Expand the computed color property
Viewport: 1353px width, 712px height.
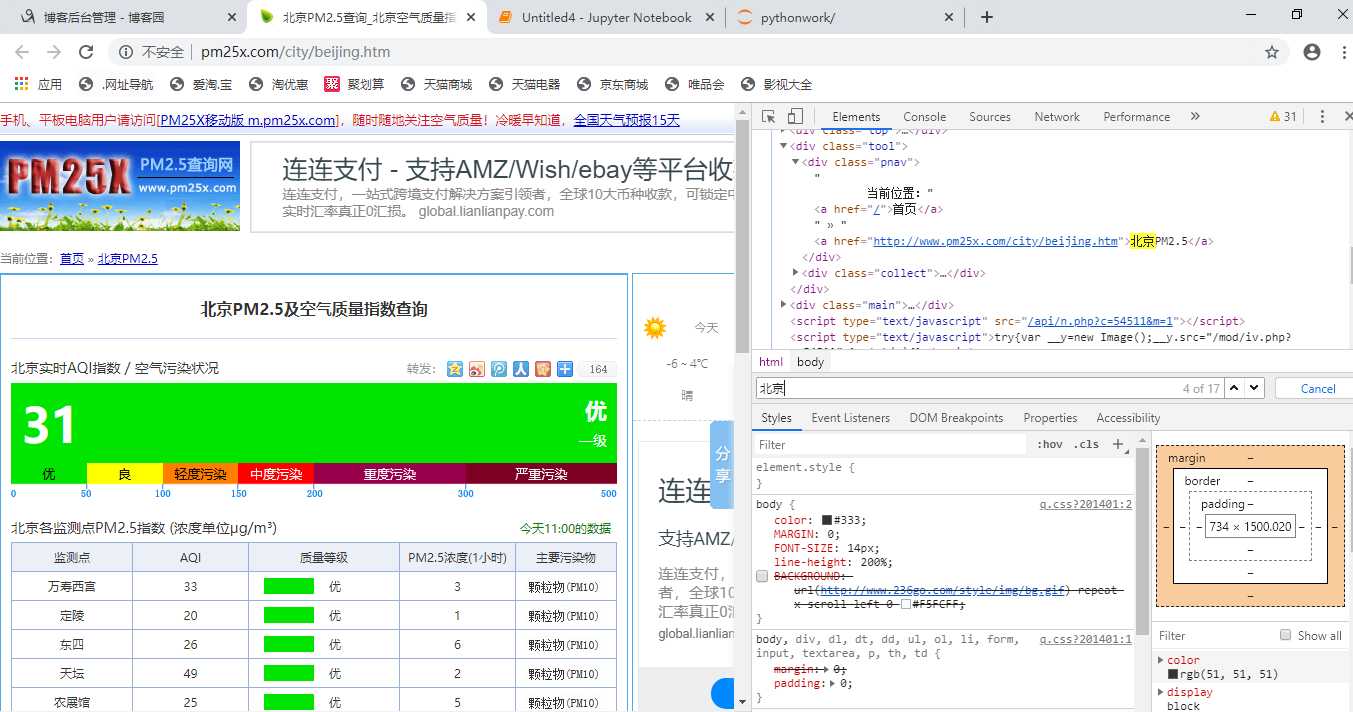point(1161,660)
